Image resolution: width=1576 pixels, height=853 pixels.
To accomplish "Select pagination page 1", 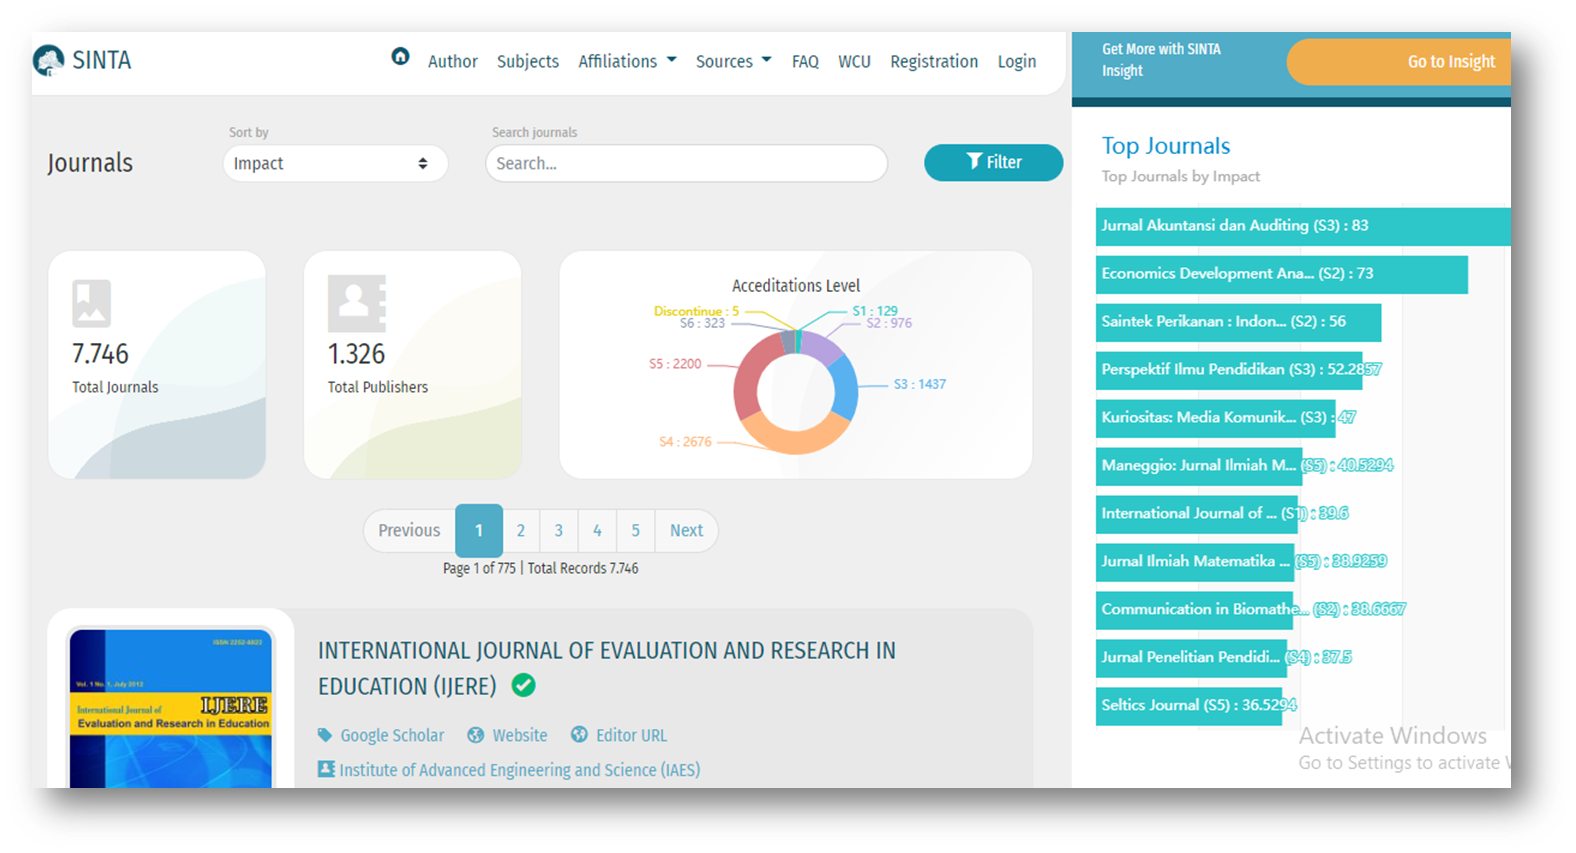I will pos(479,530).
